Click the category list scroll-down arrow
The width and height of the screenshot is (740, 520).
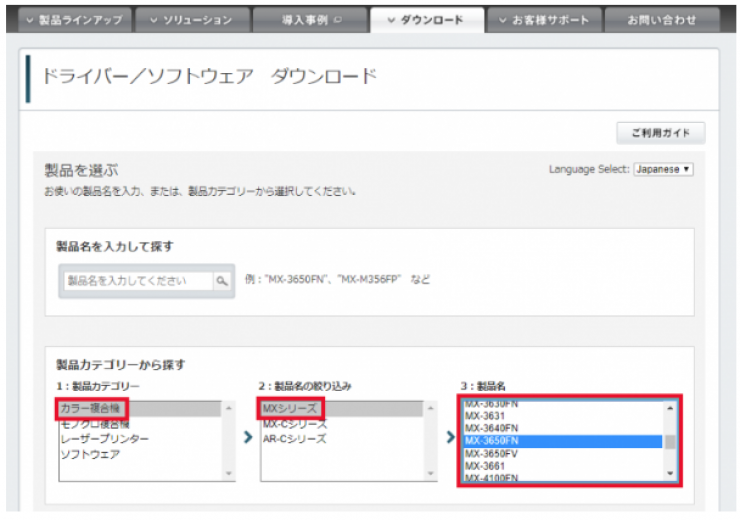click(228, 473)
